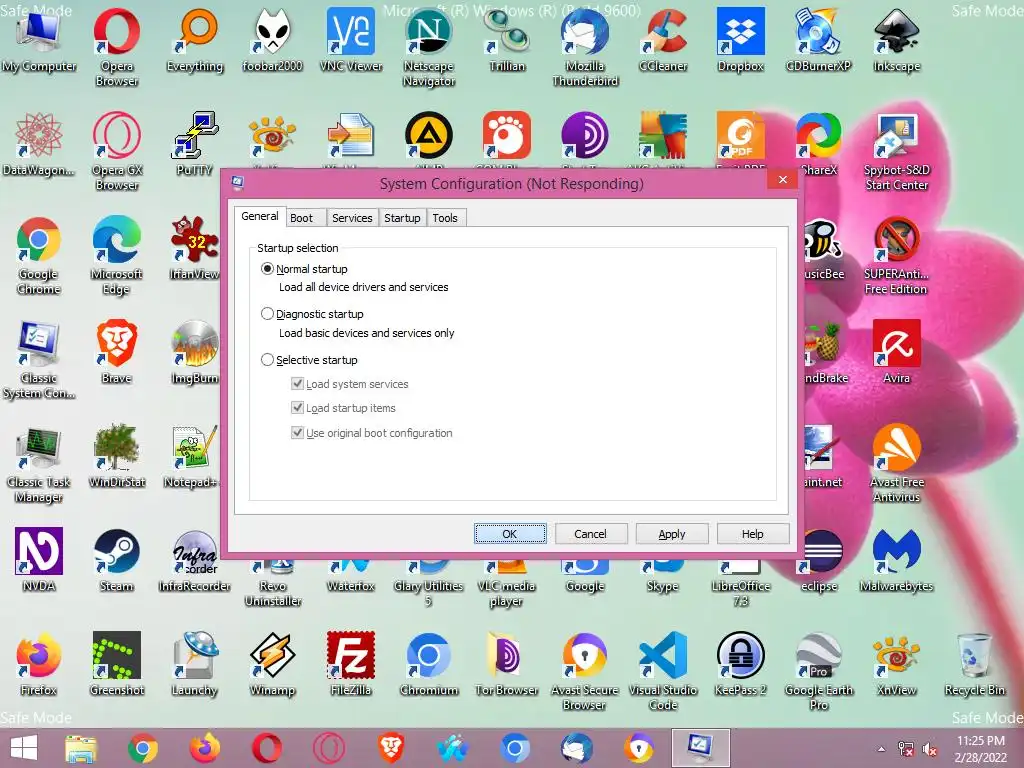
Task: Open FileZilla desktop shortcut
Action: [x=351, y=663]
